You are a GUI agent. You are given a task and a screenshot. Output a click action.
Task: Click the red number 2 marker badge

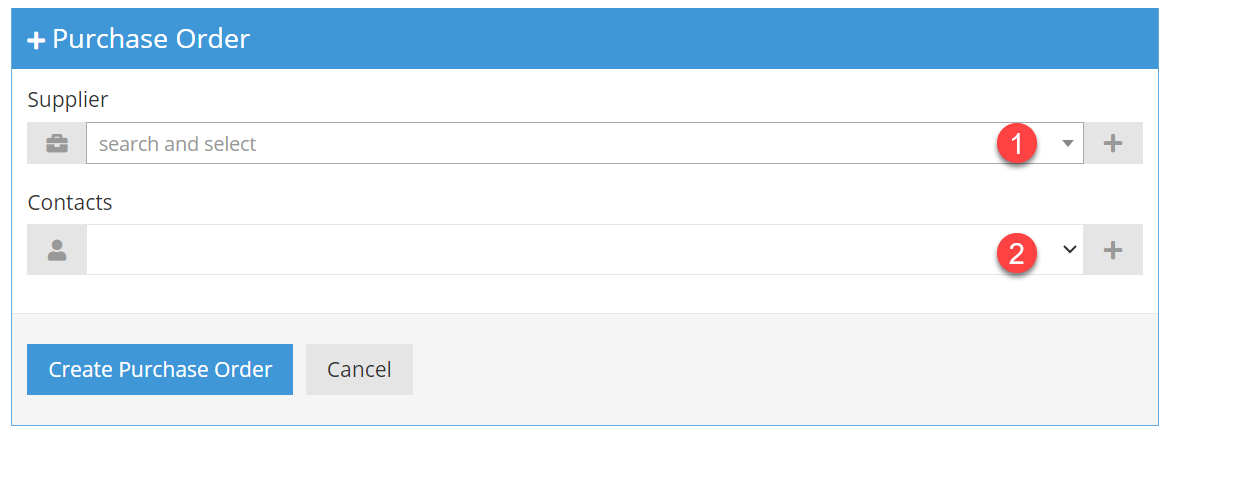pyautogui.click(x=1017, y=253)
